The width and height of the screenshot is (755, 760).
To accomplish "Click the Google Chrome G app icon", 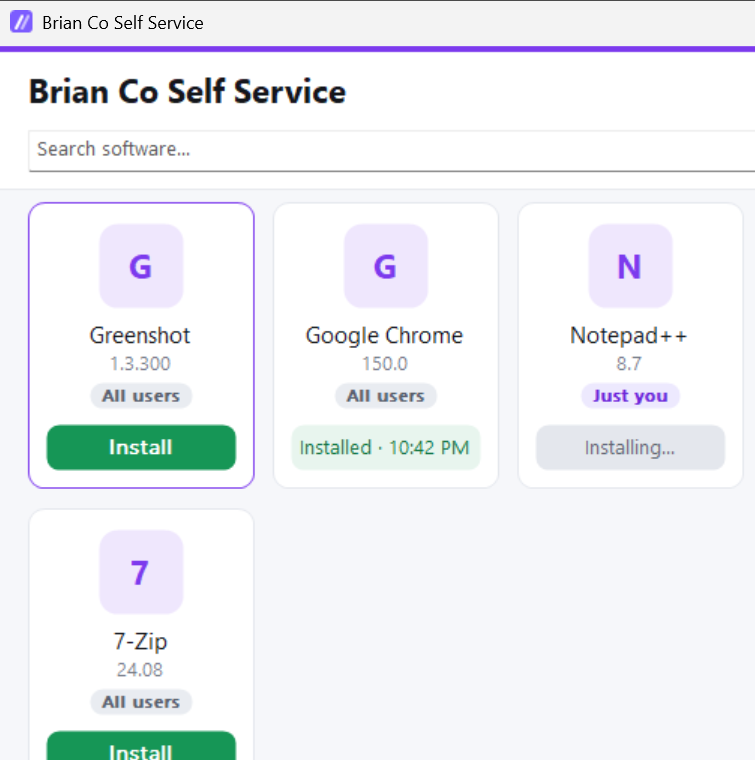I will tap(386, 266).
